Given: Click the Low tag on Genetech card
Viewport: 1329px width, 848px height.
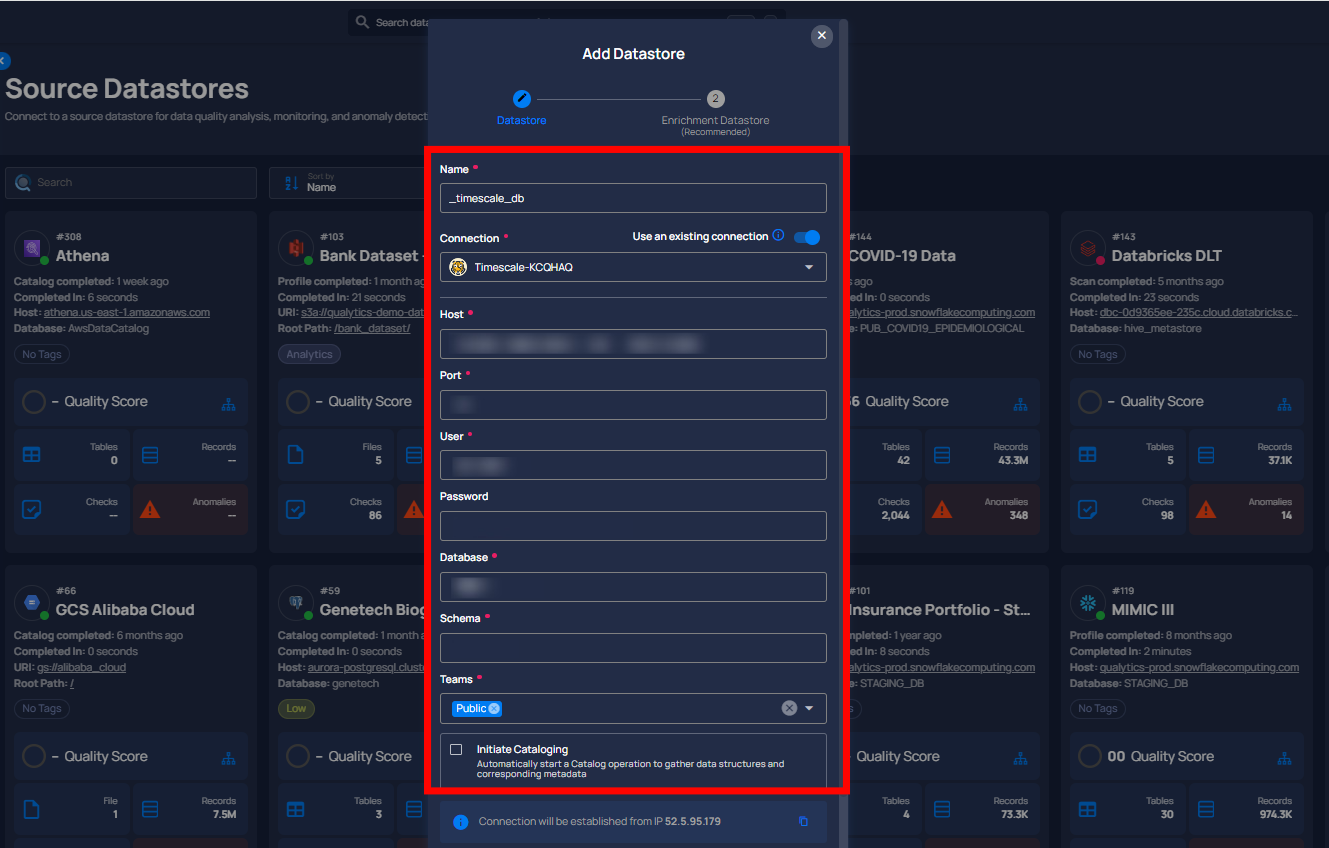Looking at the screenshot, I should click(296, 708).
